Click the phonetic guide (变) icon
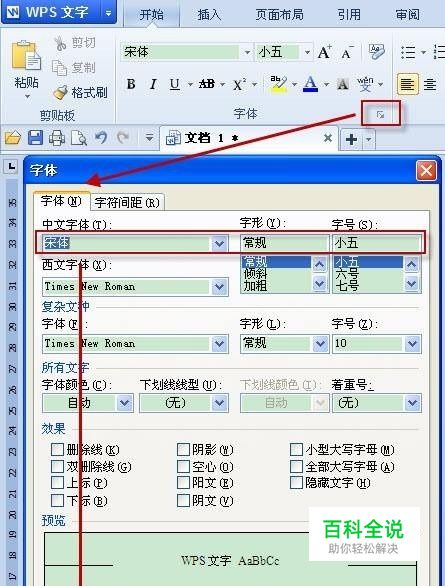Viewport: 445px width, 586px height. (365, 84)
